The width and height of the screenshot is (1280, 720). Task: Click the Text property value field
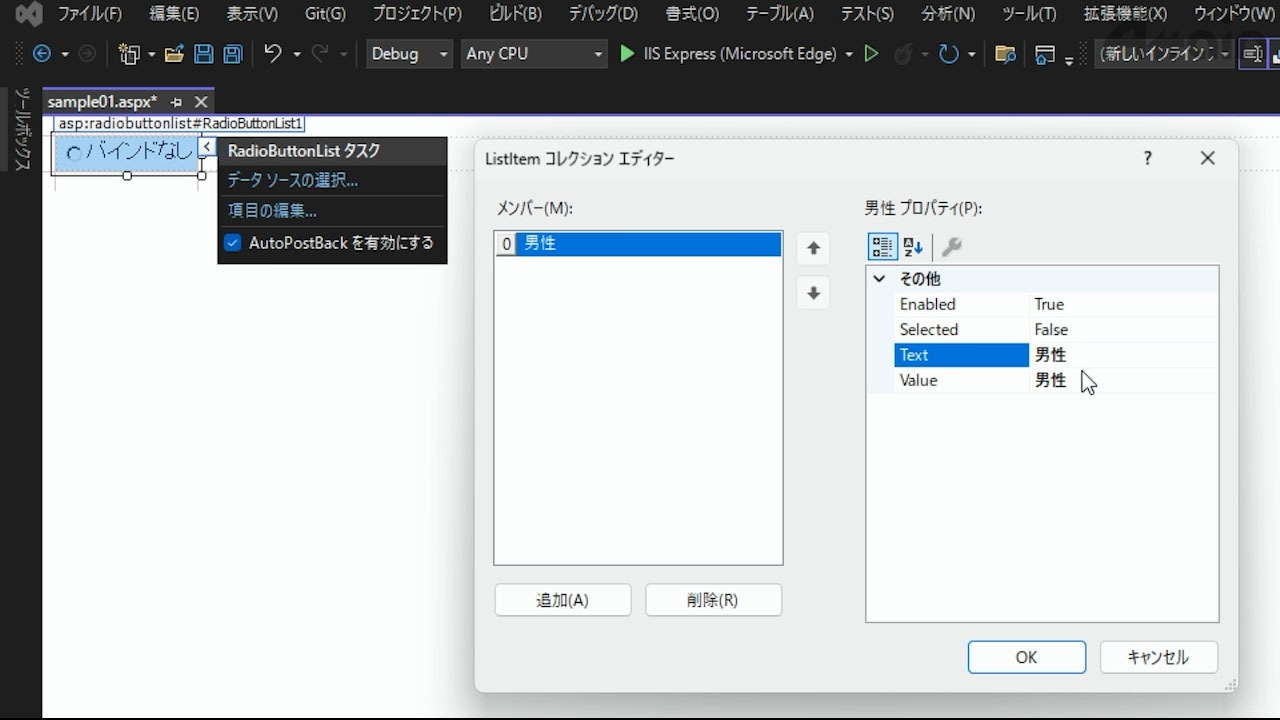tap(1123, 355)
